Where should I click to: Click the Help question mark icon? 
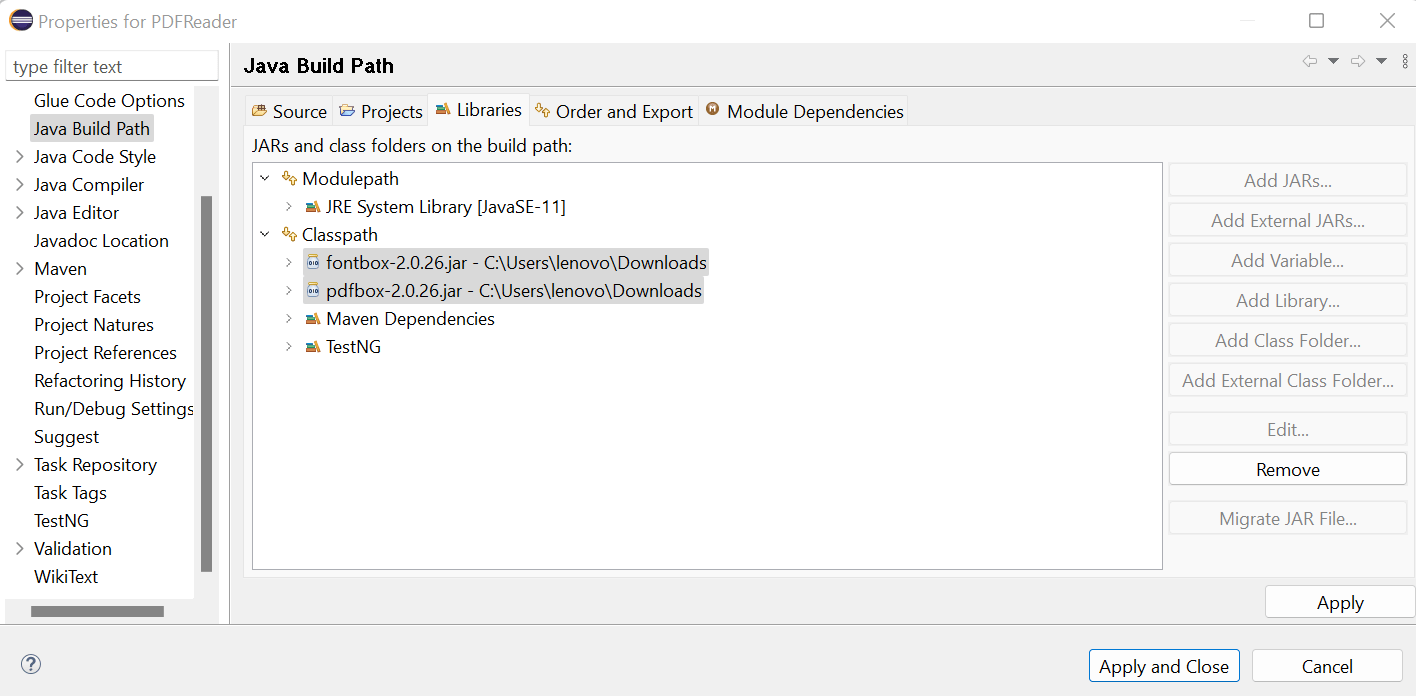31,663
